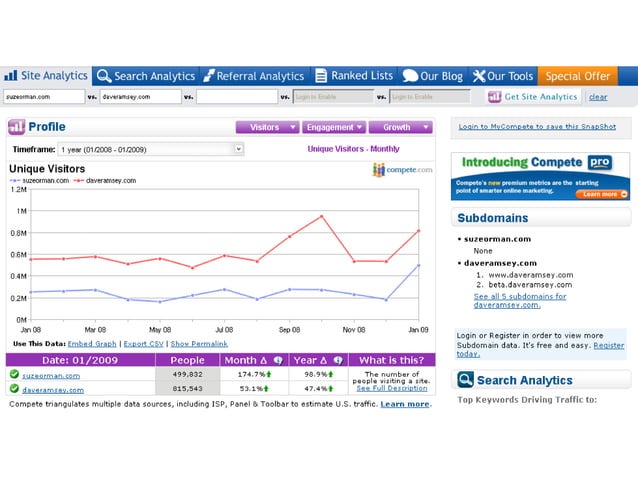Go to the Our Blog tab
The image size is (638, 478).
pos(433,76)
